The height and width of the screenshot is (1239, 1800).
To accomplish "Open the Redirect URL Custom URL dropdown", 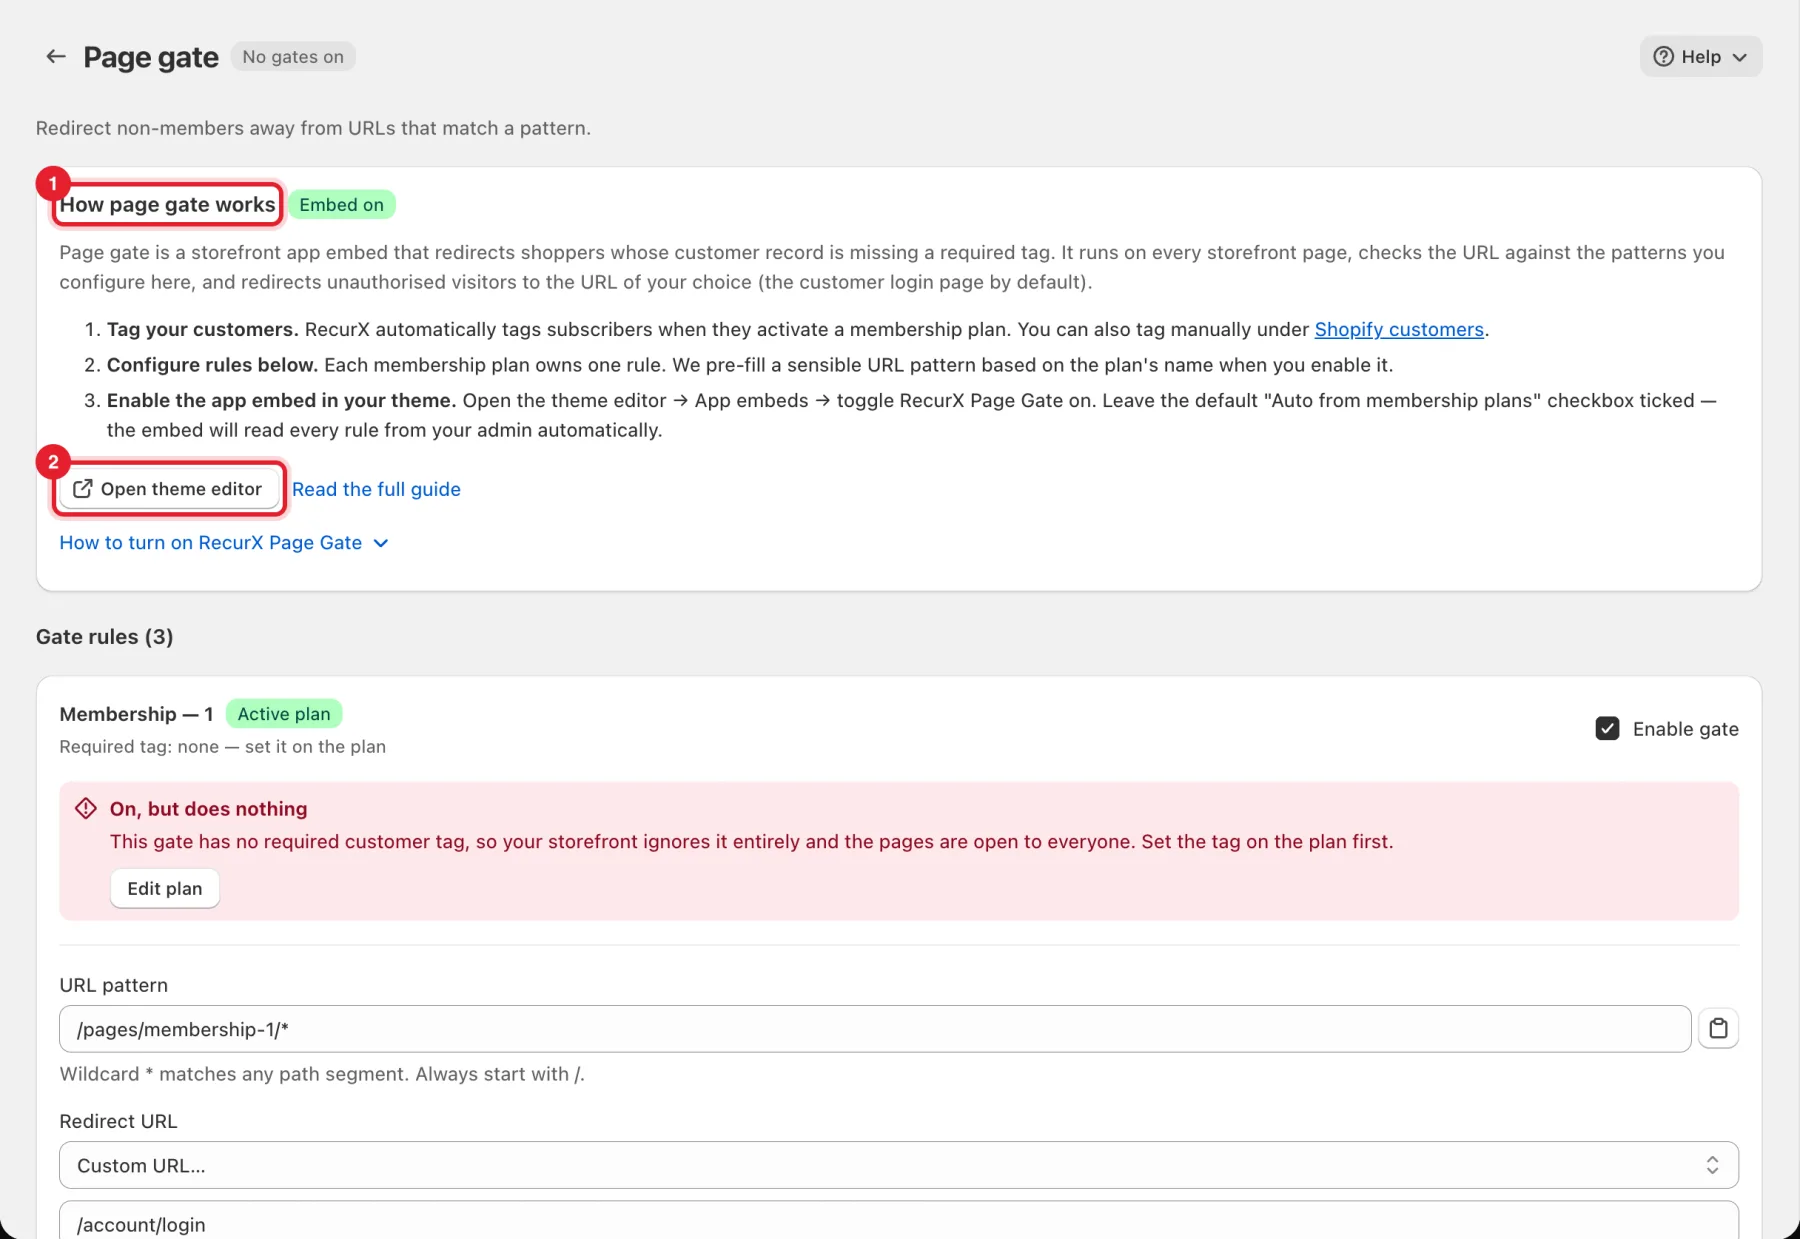I will tap(898, 1165).
